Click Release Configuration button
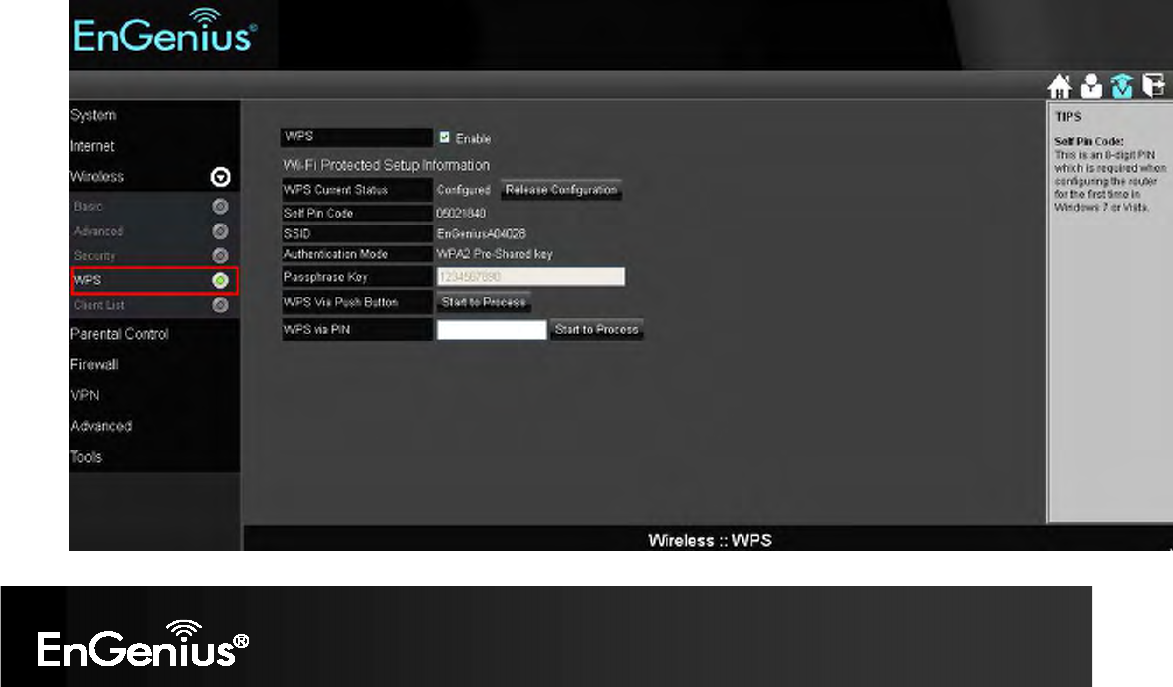The image size is (1173, 687). click(562, 190)
